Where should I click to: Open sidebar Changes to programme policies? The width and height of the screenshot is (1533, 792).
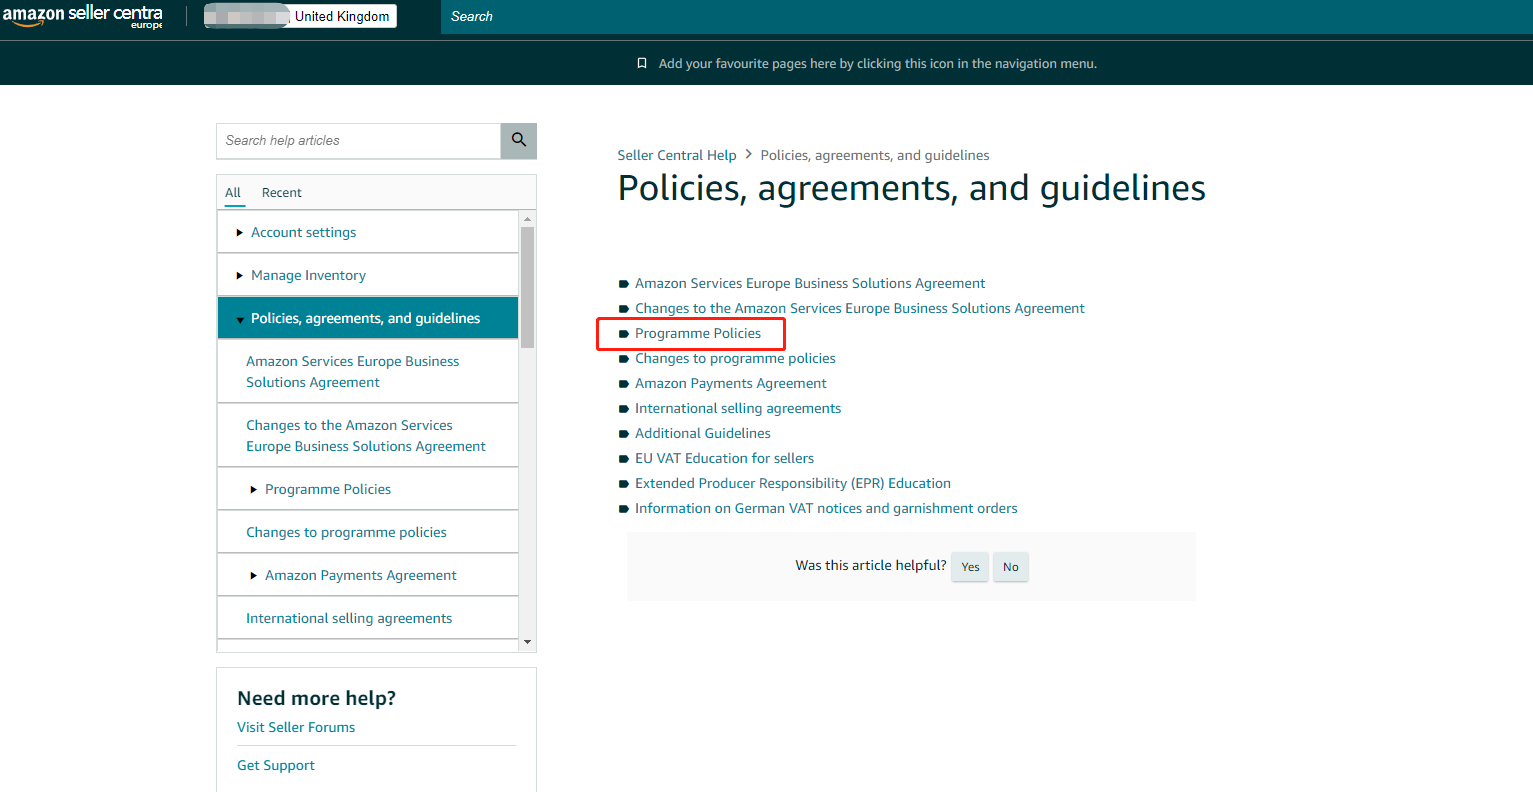(x=346, y=532)
